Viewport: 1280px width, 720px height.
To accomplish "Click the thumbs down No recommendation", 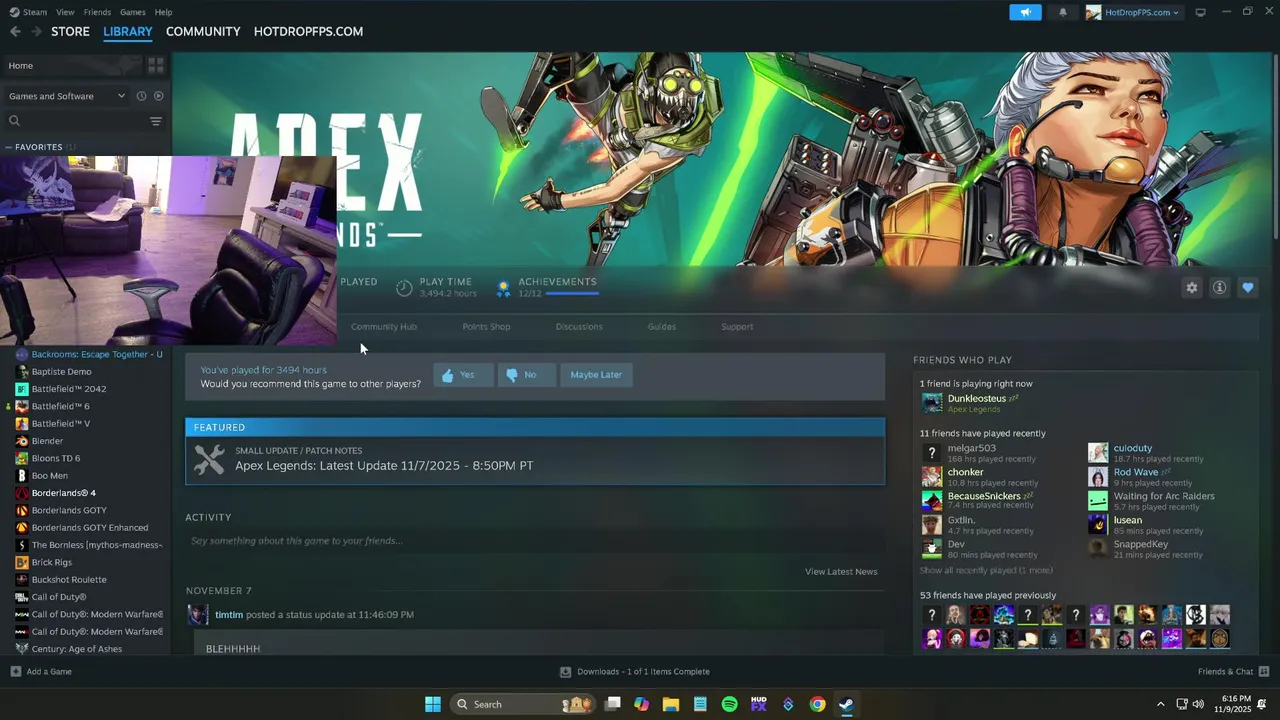I will coord(526,375).
